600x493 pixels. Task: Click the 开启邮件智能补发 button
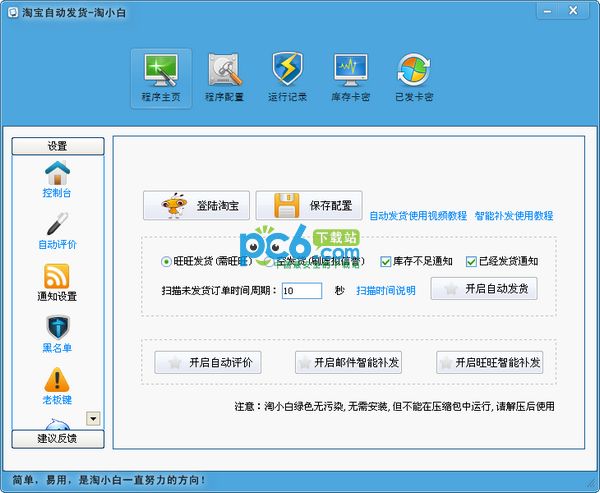click(x=348, y=362)
